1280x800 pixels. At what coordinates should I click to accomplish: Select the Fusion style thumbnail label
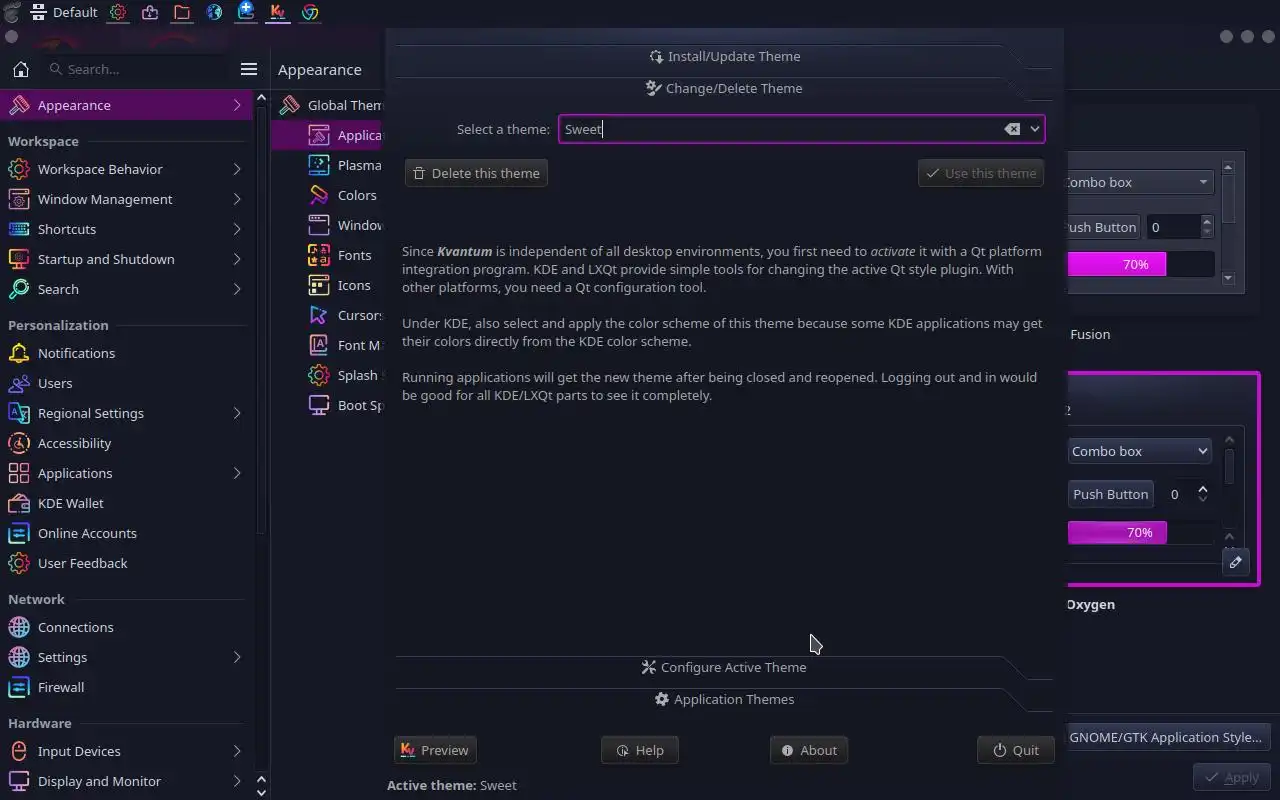tap(1090, 334)
